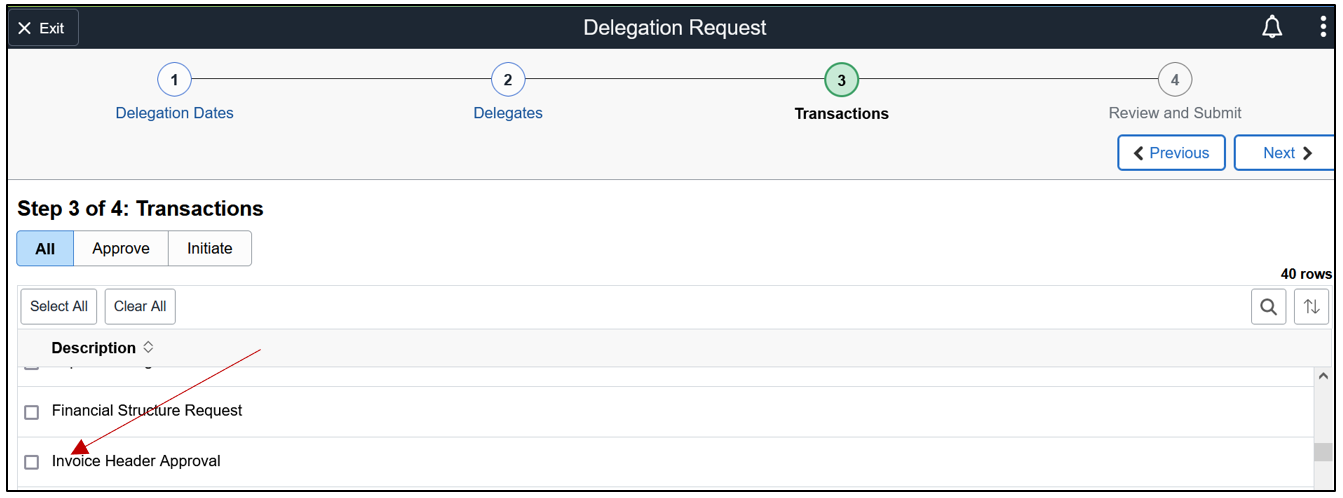
Task: Go to step 2 circle
Action: (x=508, y=80)
